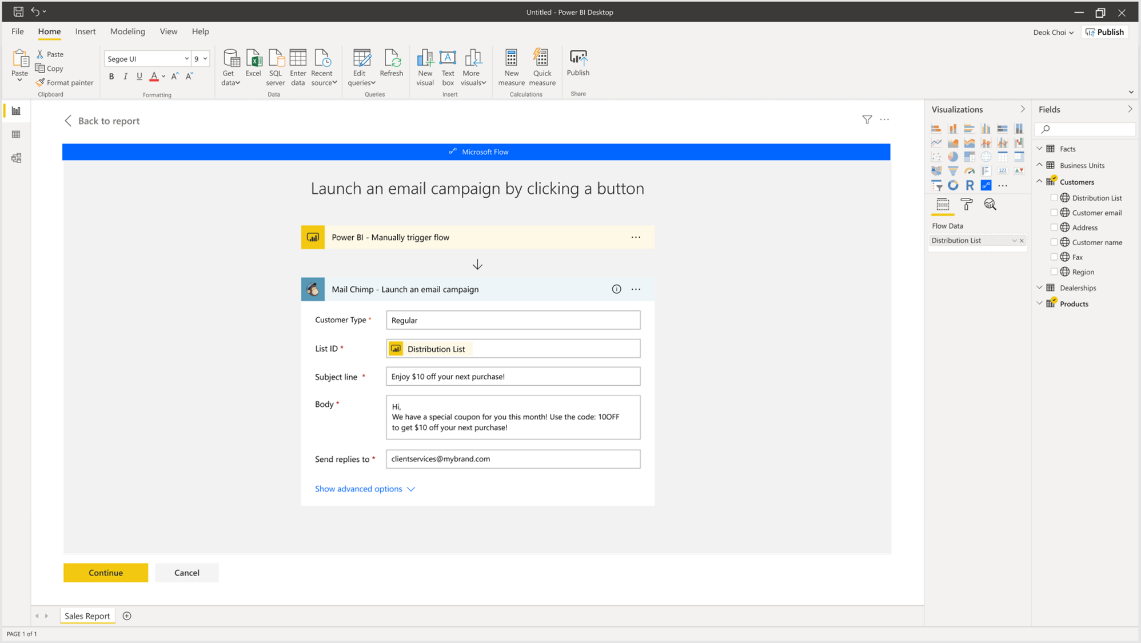Open the Data view from left sidebar
The image size is (1141, 643).
pyautogui.click(x=16, y=134)
